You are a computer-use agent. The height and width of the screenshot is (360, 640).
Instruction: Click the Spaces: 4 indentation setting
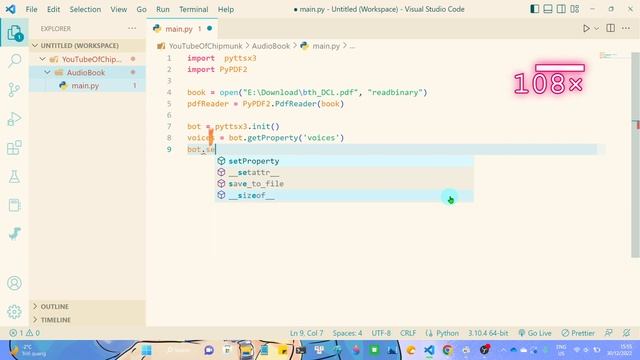coord(347,333)
